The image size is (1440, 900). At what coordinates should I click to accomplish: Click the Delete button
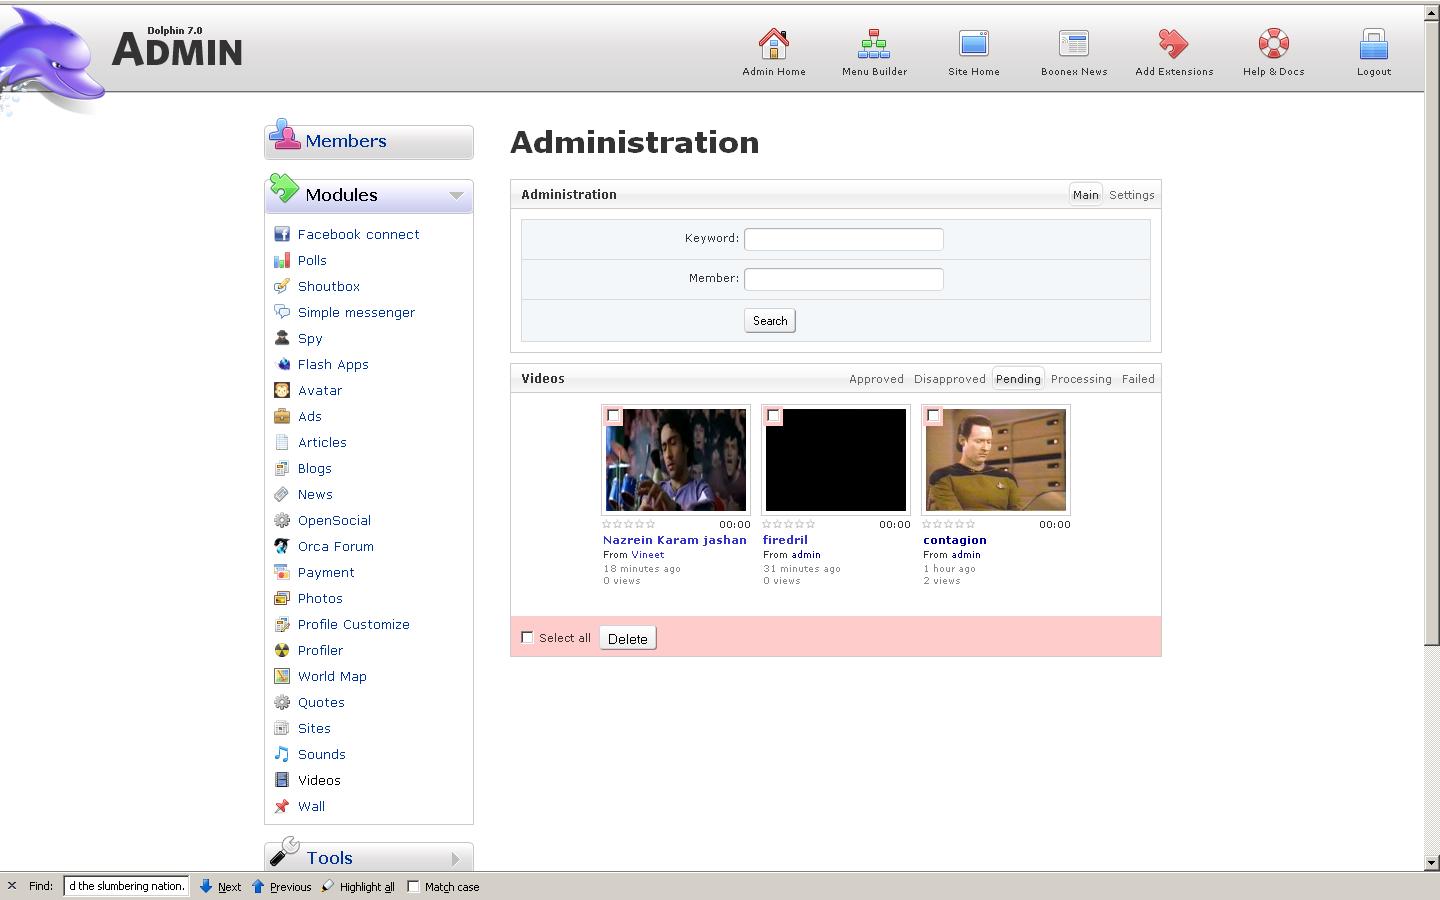point(627,639)
